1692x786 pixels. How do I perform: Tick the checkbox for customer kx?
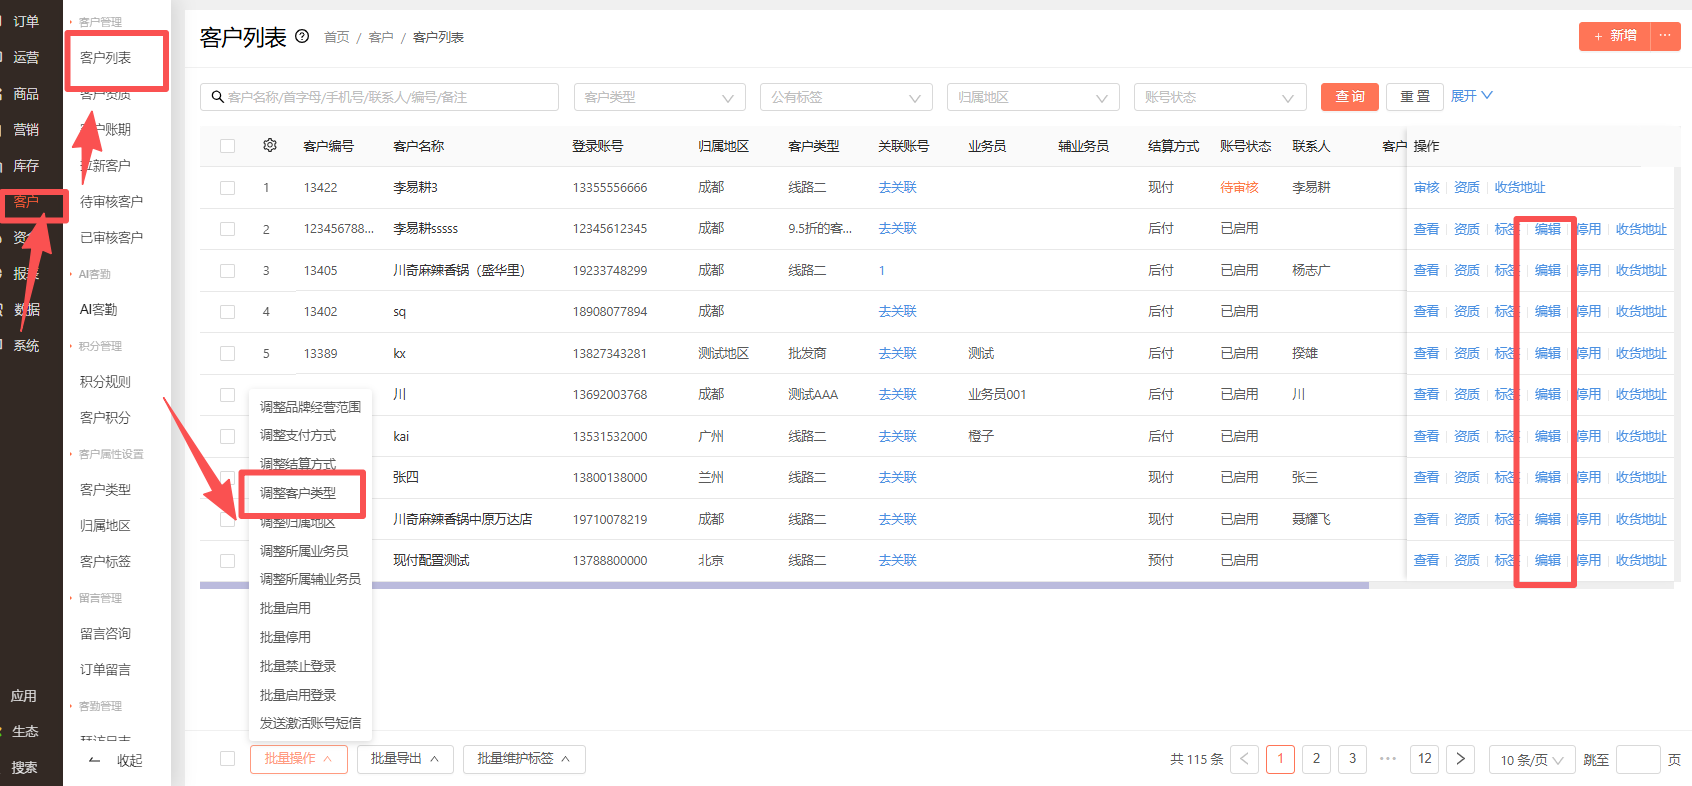pyautogui.click(x=228, y=354)
